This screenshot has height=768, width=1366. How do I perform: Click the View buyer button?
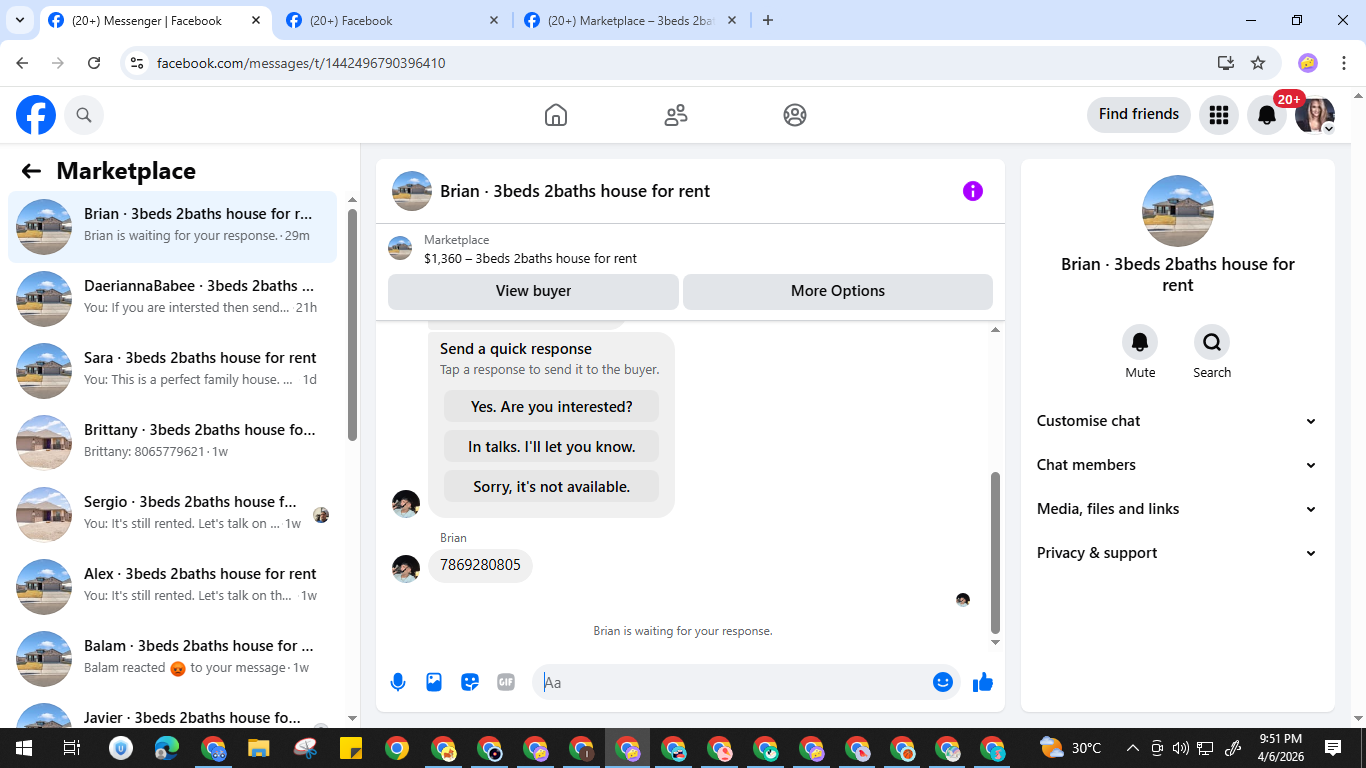pos(533,291)
